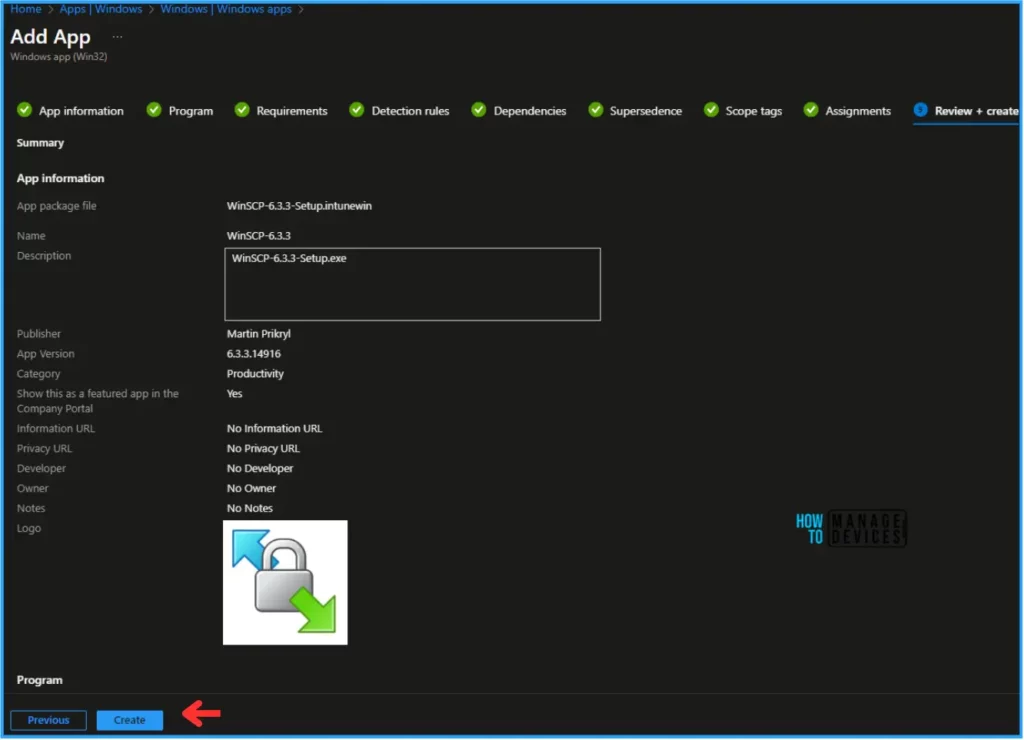Screen dimensions: 1024x740
Task: Select the Category value Productivity
Action: pos(255,374)
